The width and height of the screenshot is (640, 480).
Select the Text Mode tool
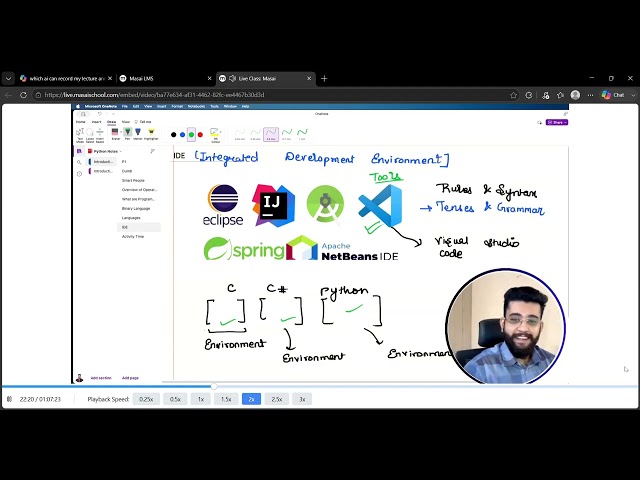[80, 134]
